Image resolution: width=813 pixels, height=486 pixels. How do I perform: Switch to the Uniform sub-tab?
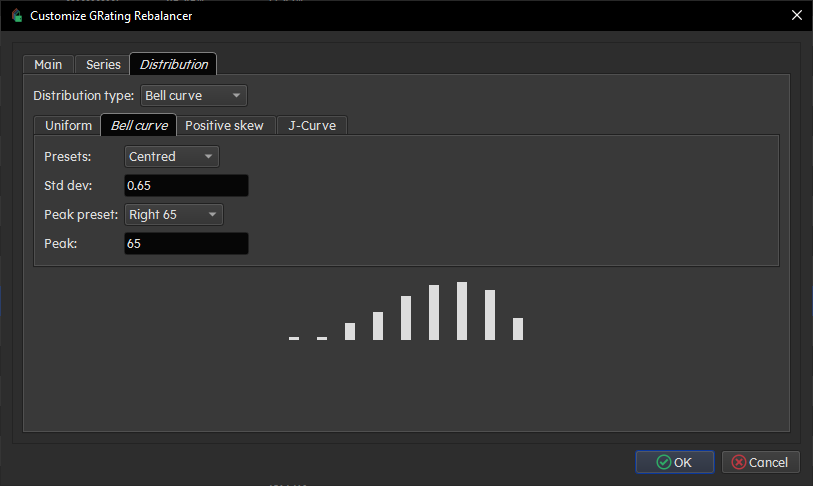click(x=68, y=126)
